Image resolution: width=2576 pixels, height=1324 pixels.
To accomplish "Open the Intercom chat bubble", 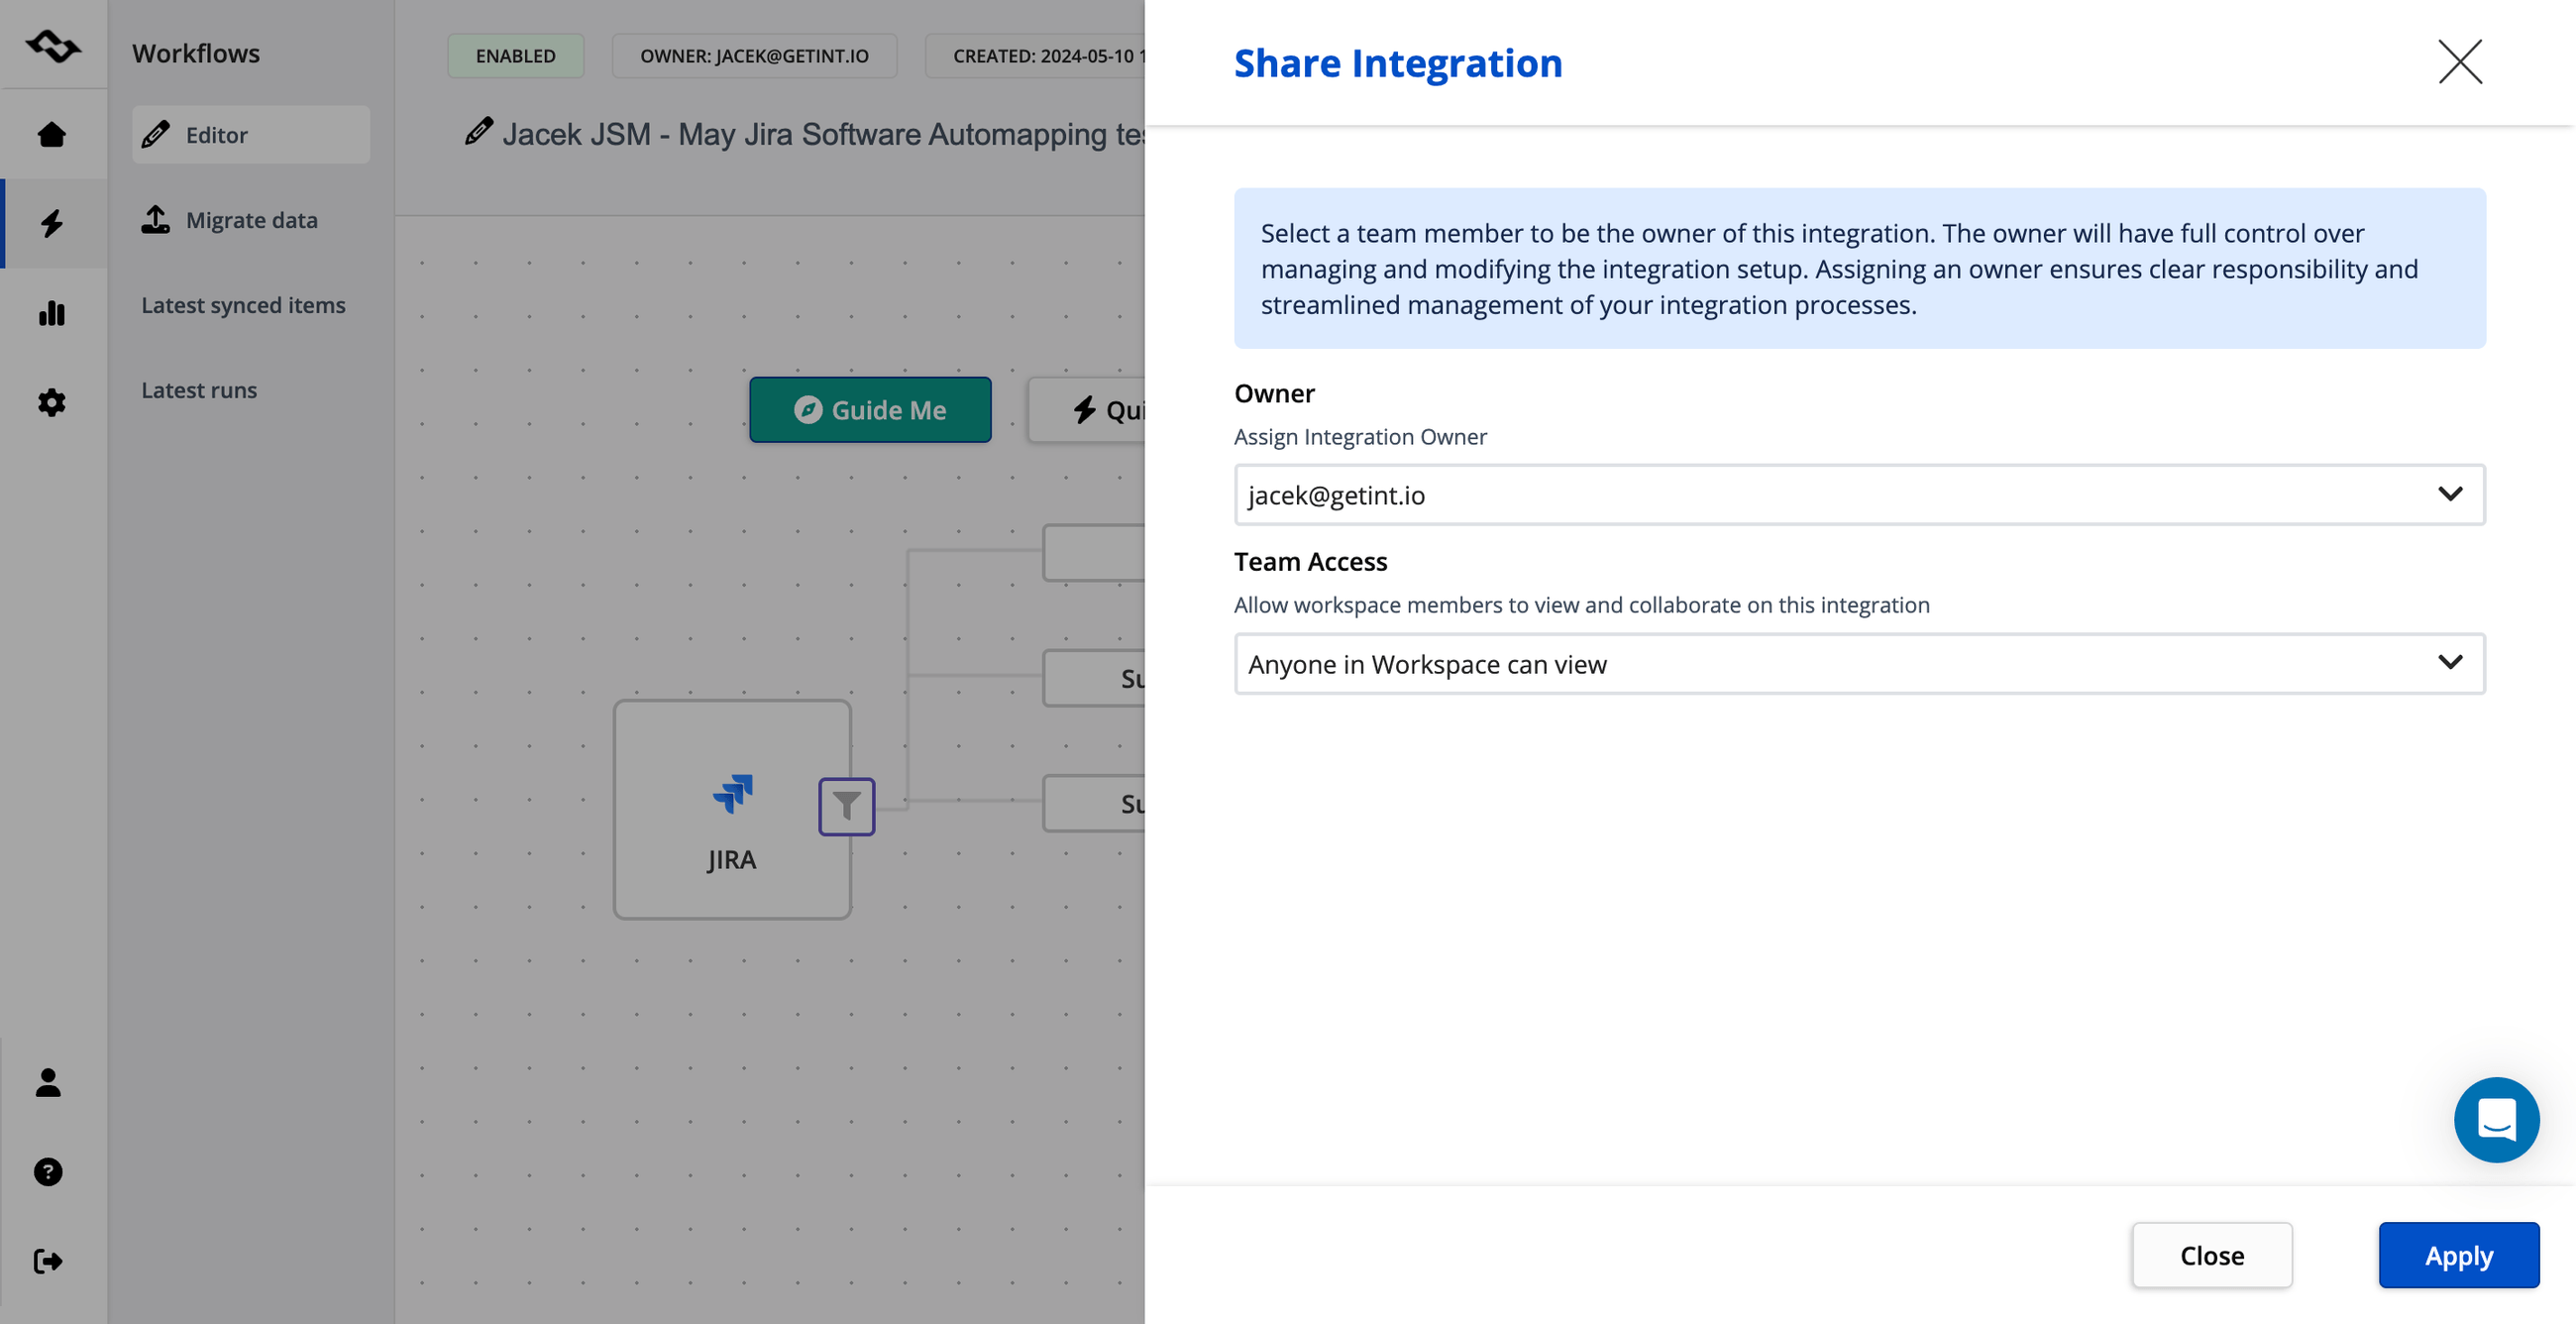I will coord(2496,1119).
